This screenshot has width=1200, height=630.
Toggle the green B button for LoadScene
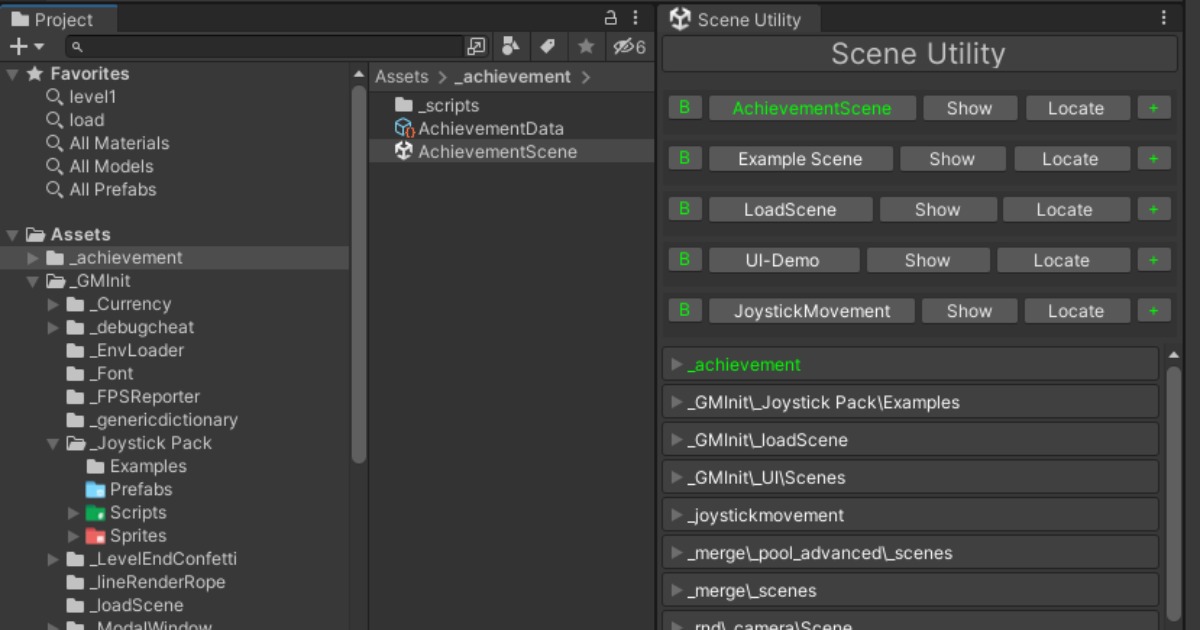point(685,209)
